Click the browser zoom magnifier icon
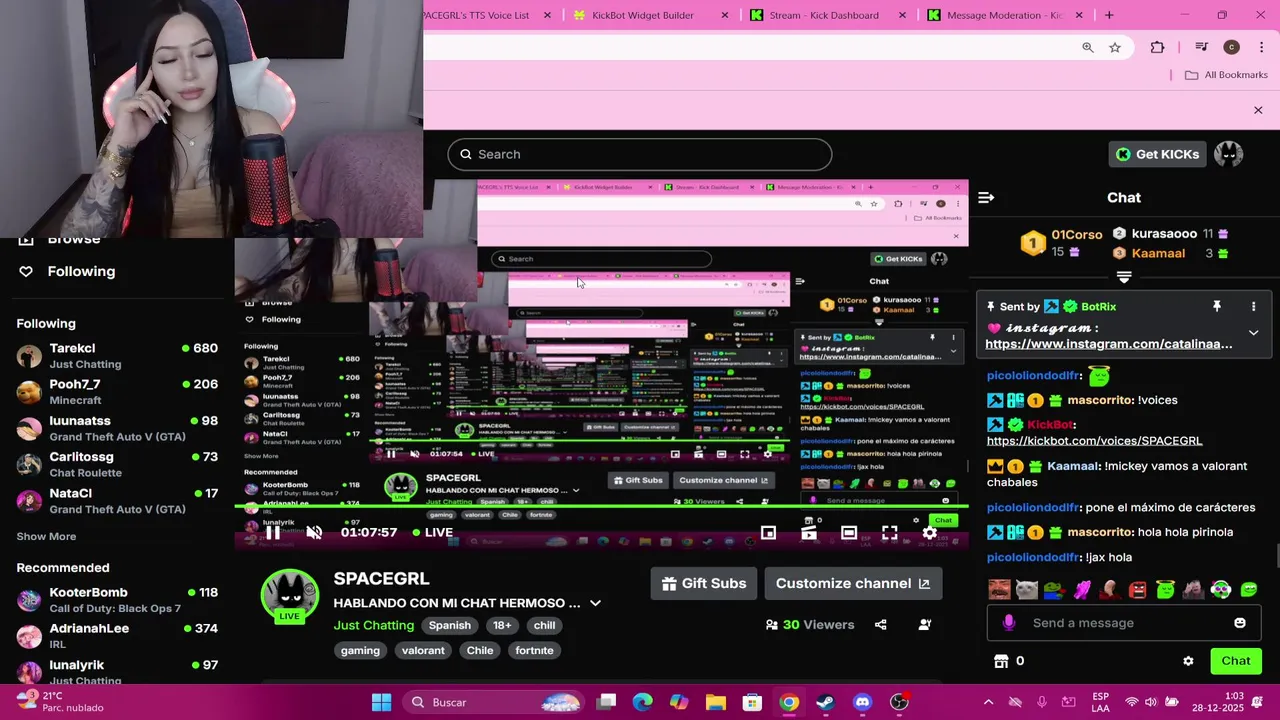1280x720 pixels. tap(1088, 47)
